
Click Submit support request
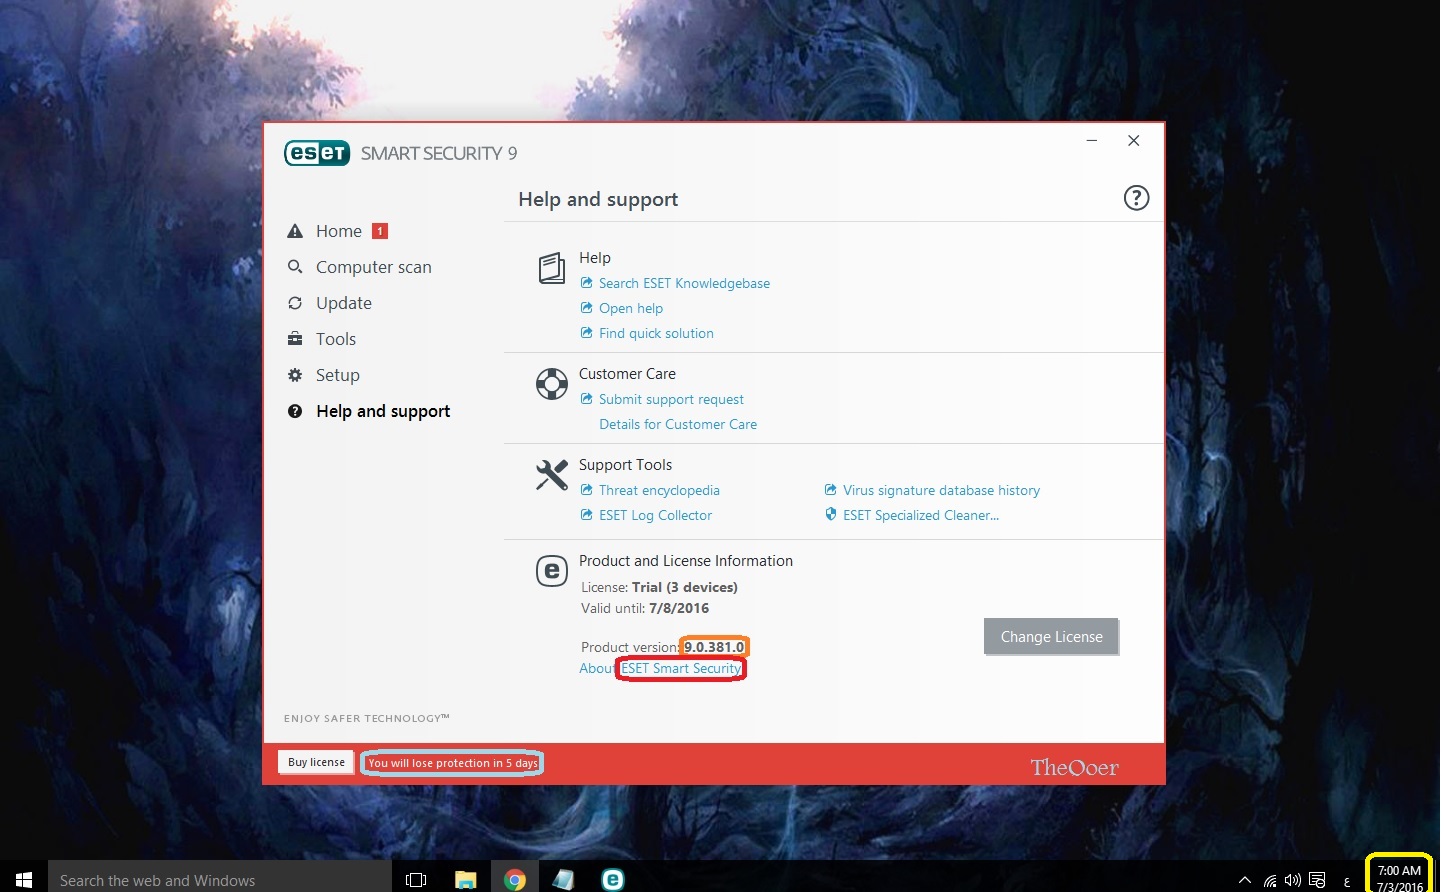point(671,399)
